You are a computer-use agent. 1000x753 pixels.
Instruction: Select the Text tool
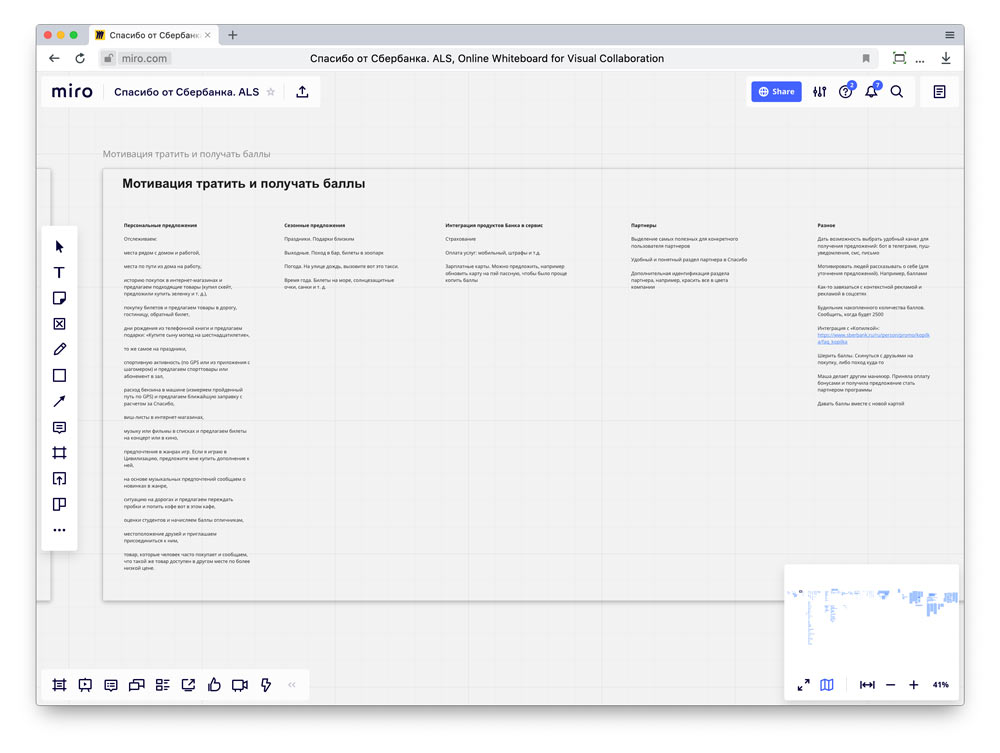[x=59, y=272]
